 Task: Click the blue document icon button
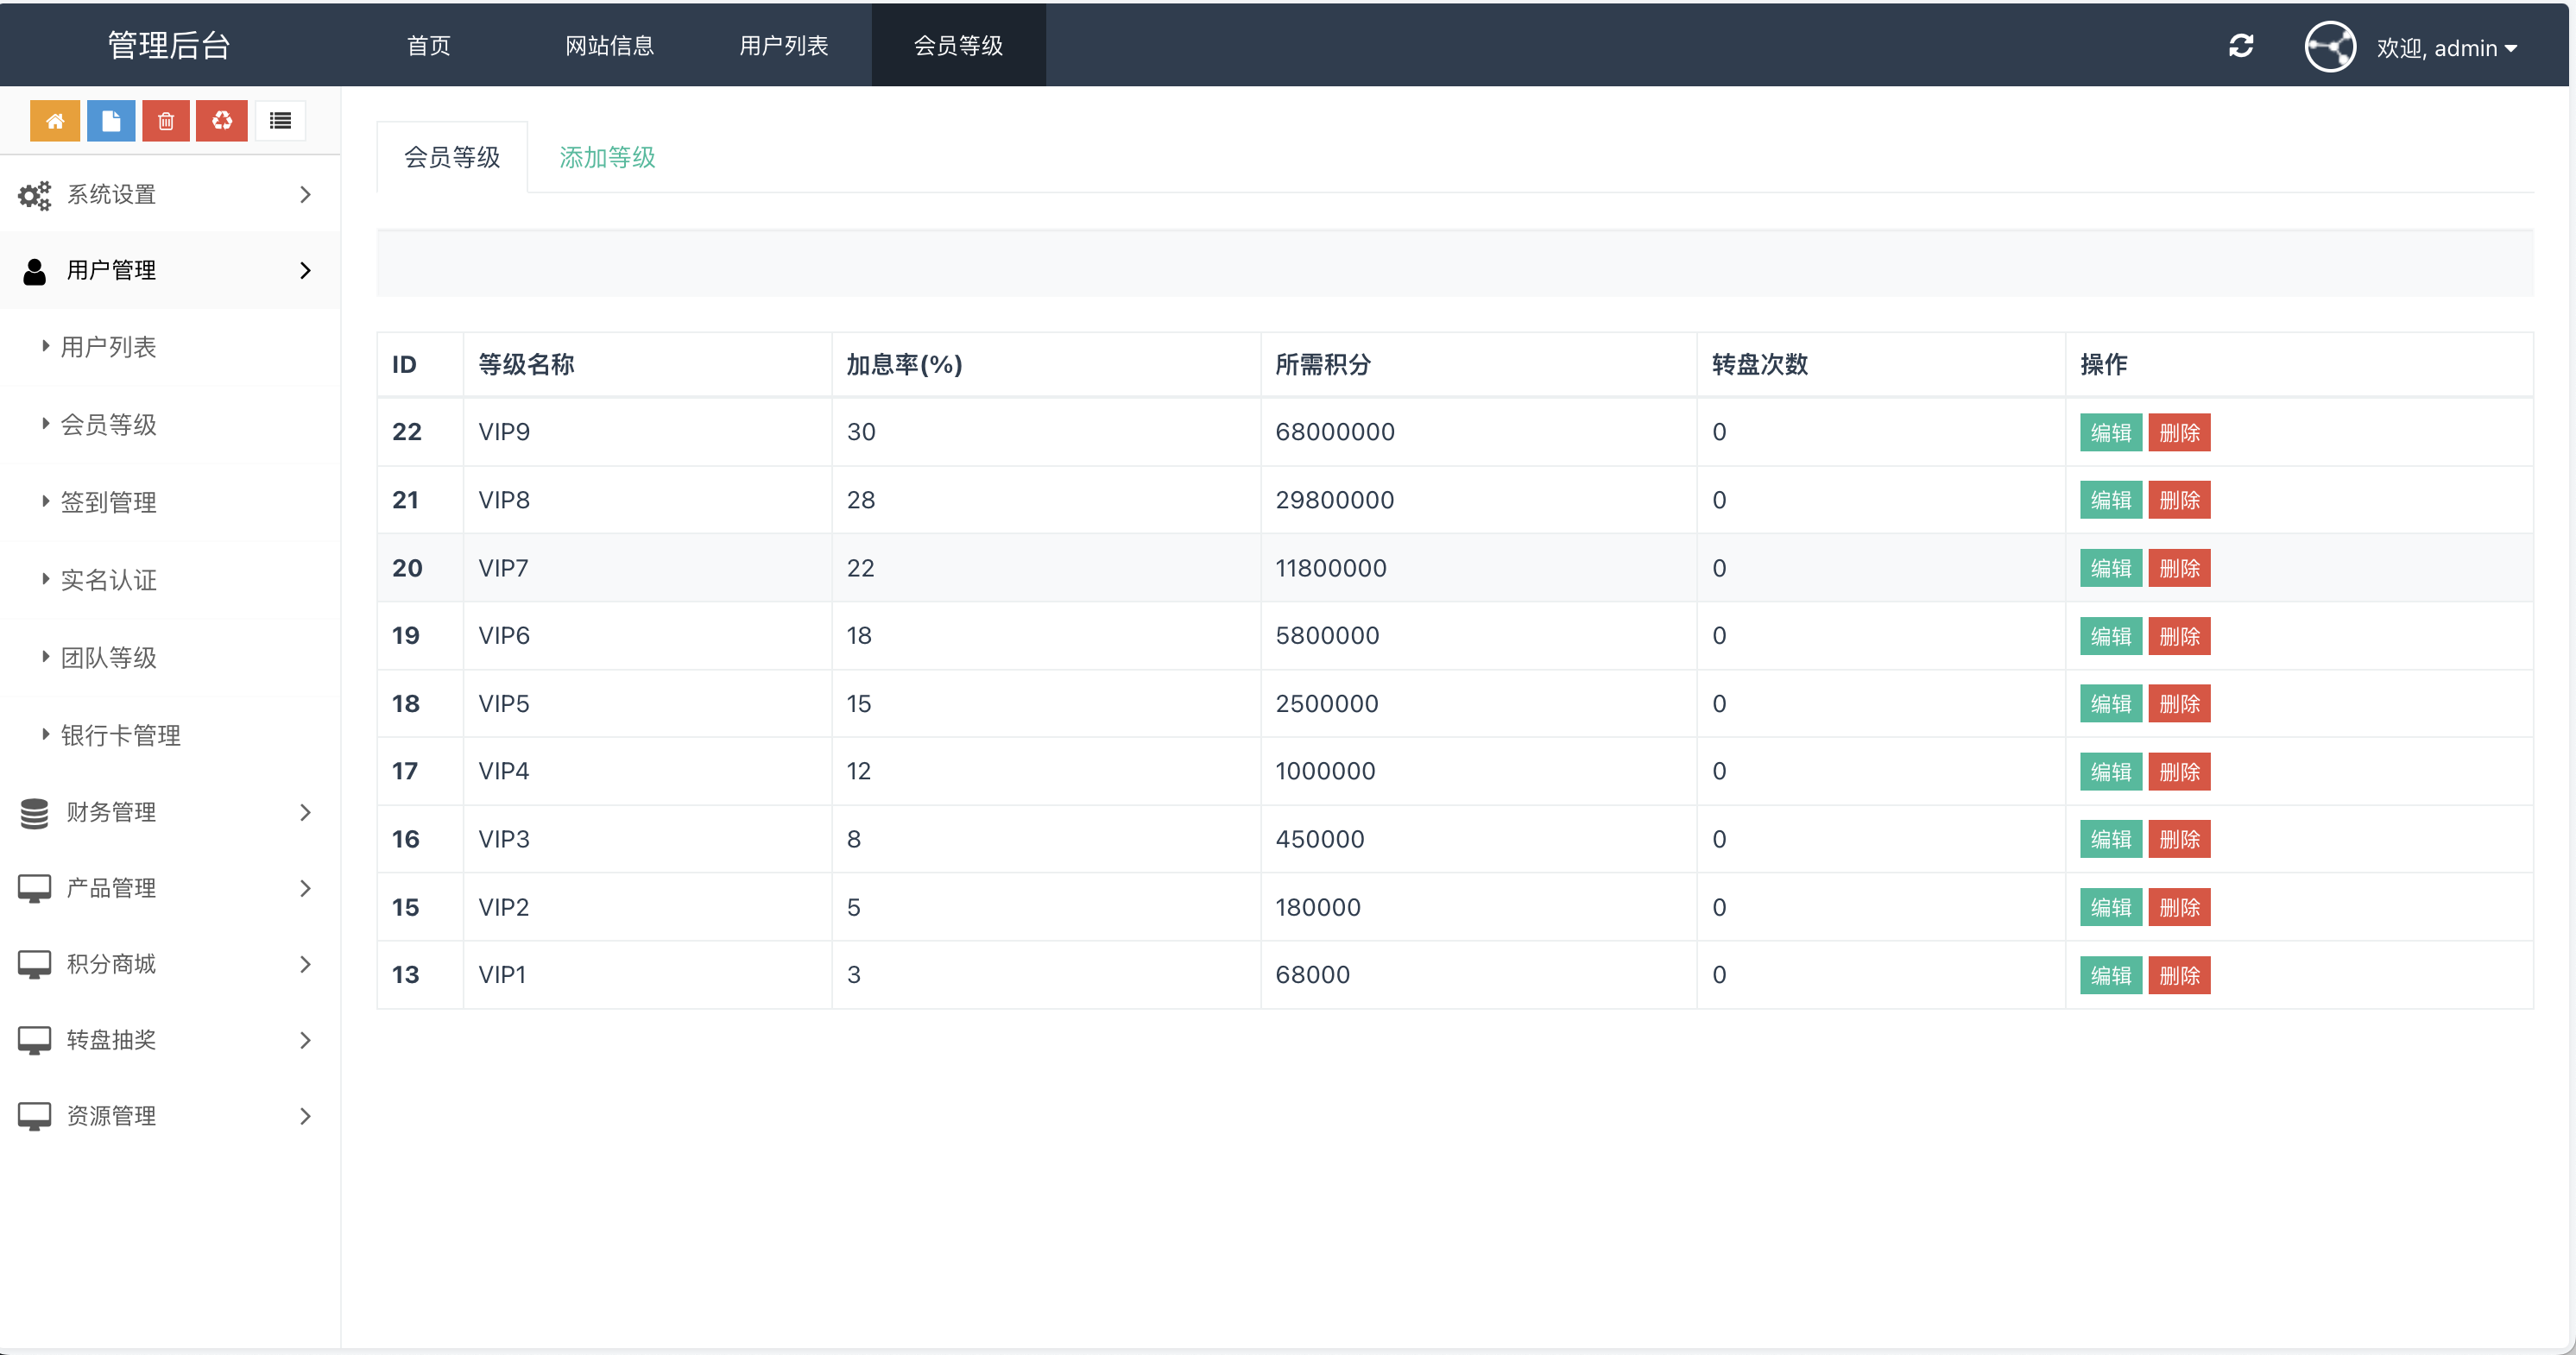(111, 121)
